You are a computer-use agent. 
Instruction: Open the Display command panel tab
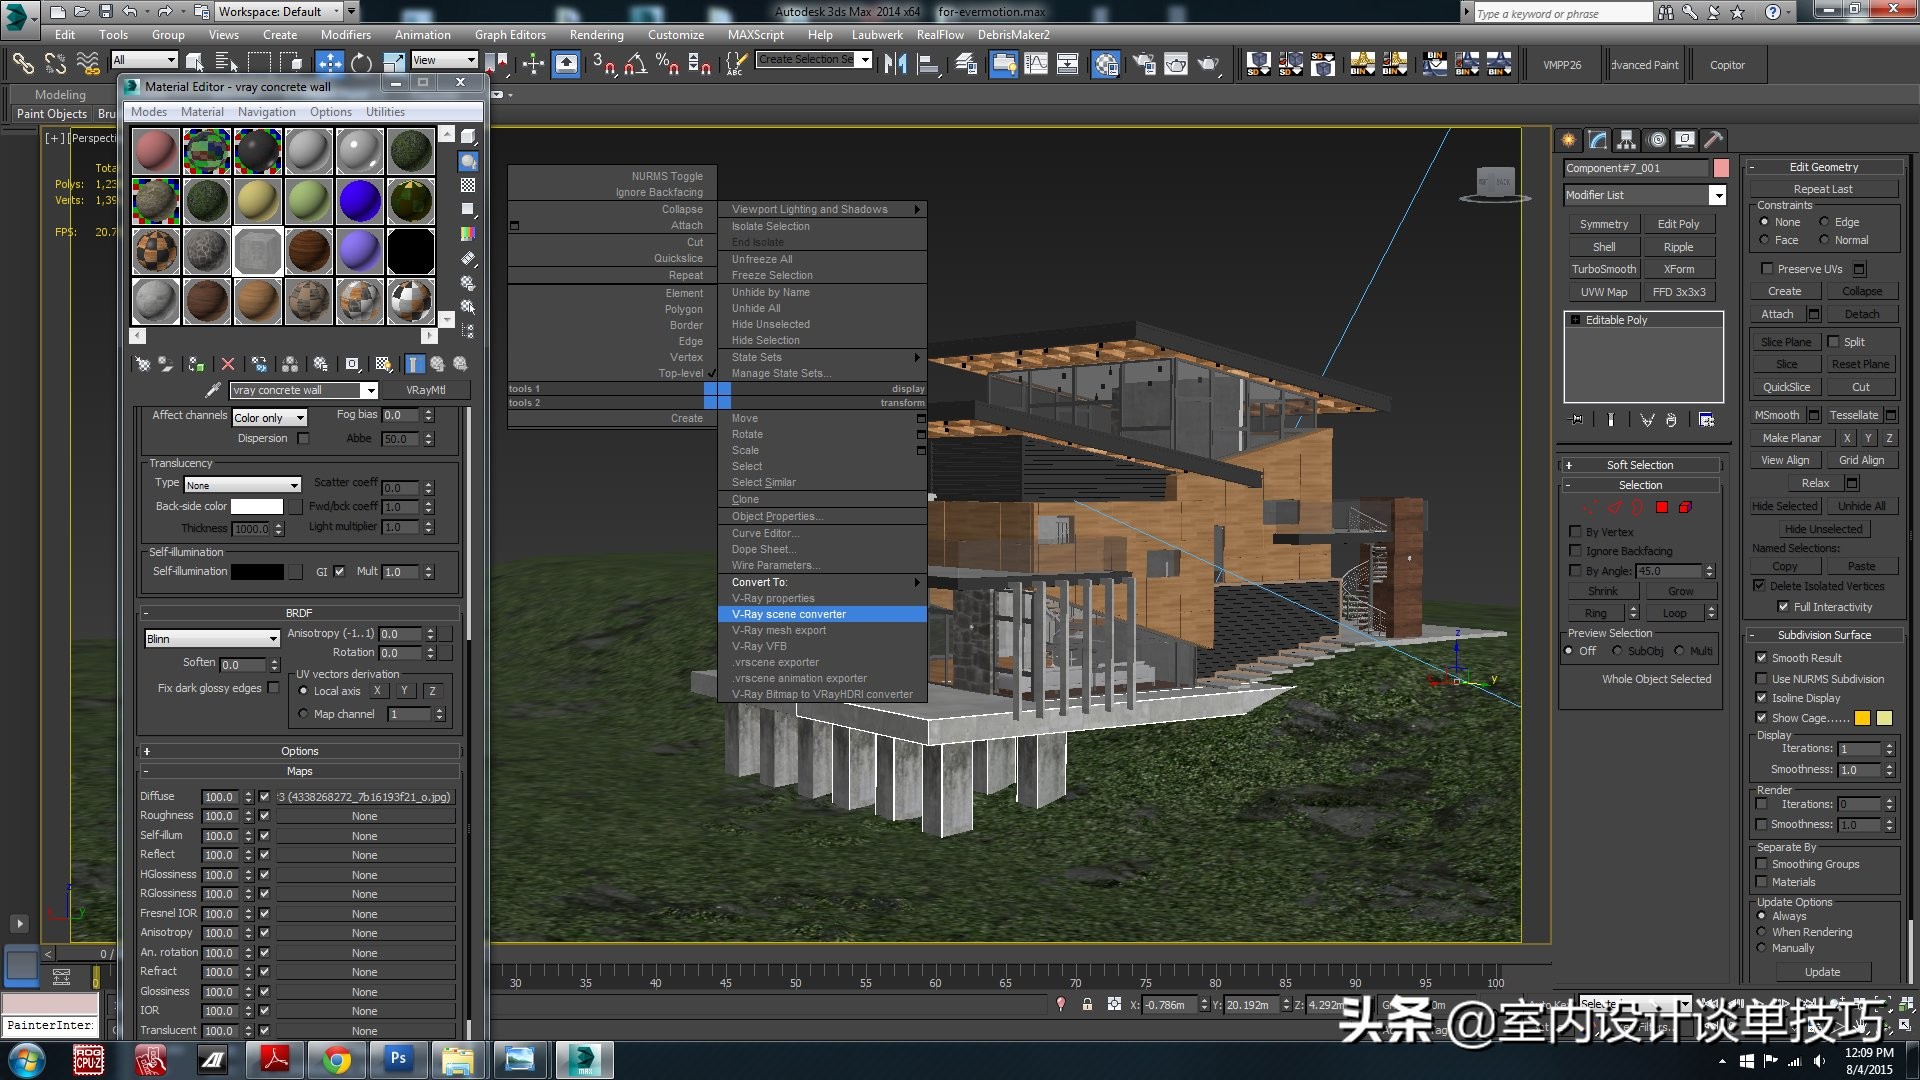click(x=1685, y=140)
